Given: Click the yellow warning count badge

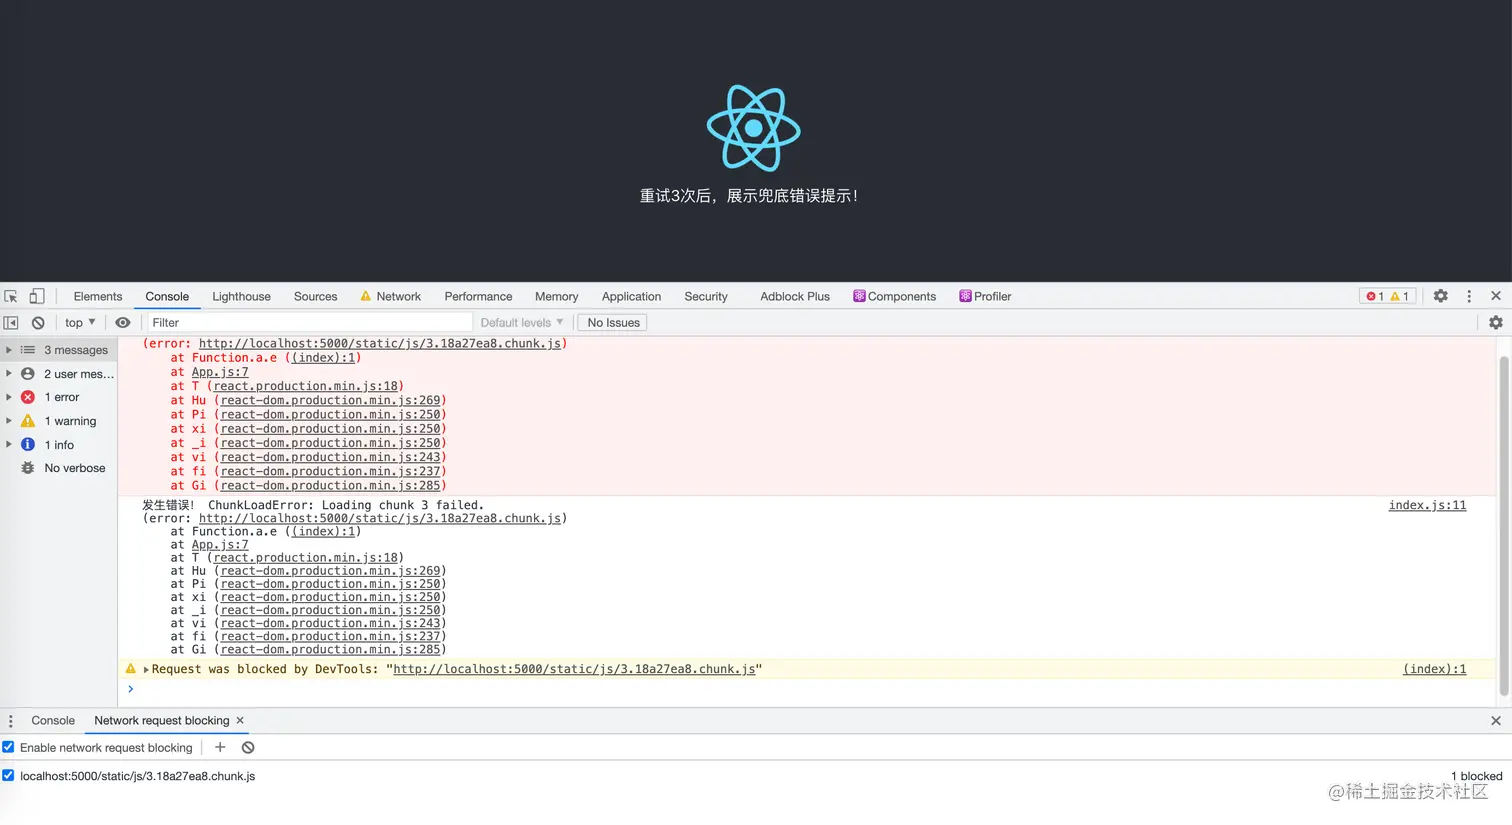Looking at the screenshot, I should tap(1400, 296).
